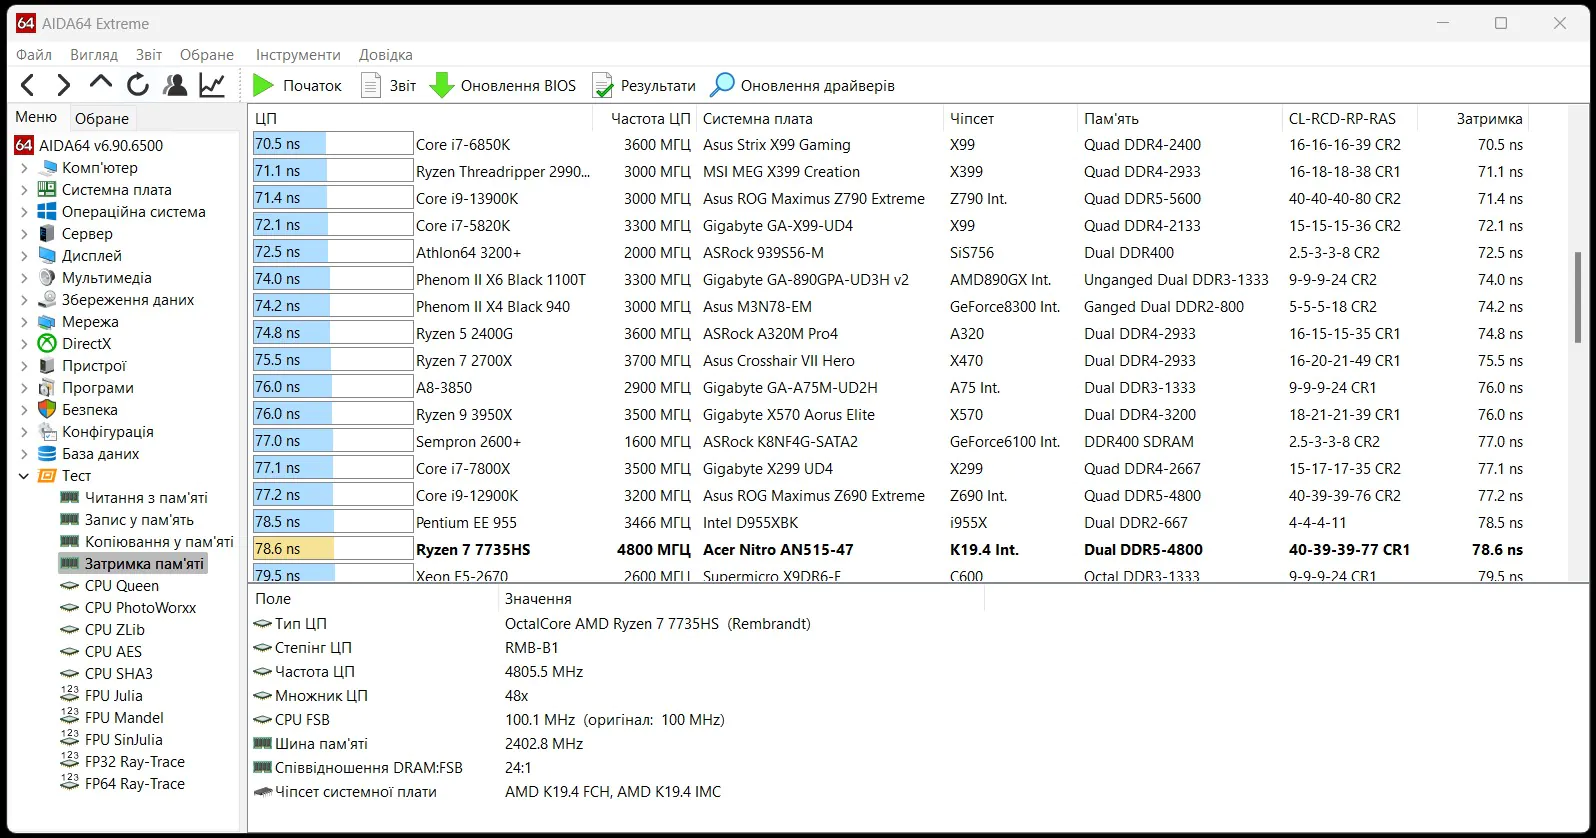Click the Множник ЦП field row
Image resolution: width=1596 pixels, height=838 pixels.
[x=617, y=696]
